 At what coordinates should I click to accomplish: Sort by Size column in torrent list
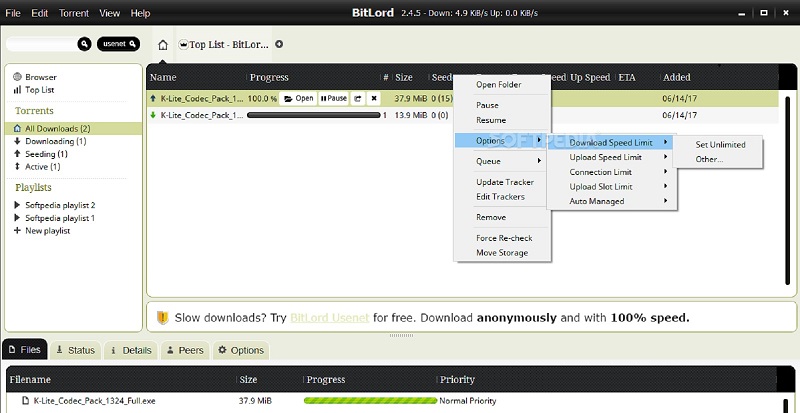[404, 78]
